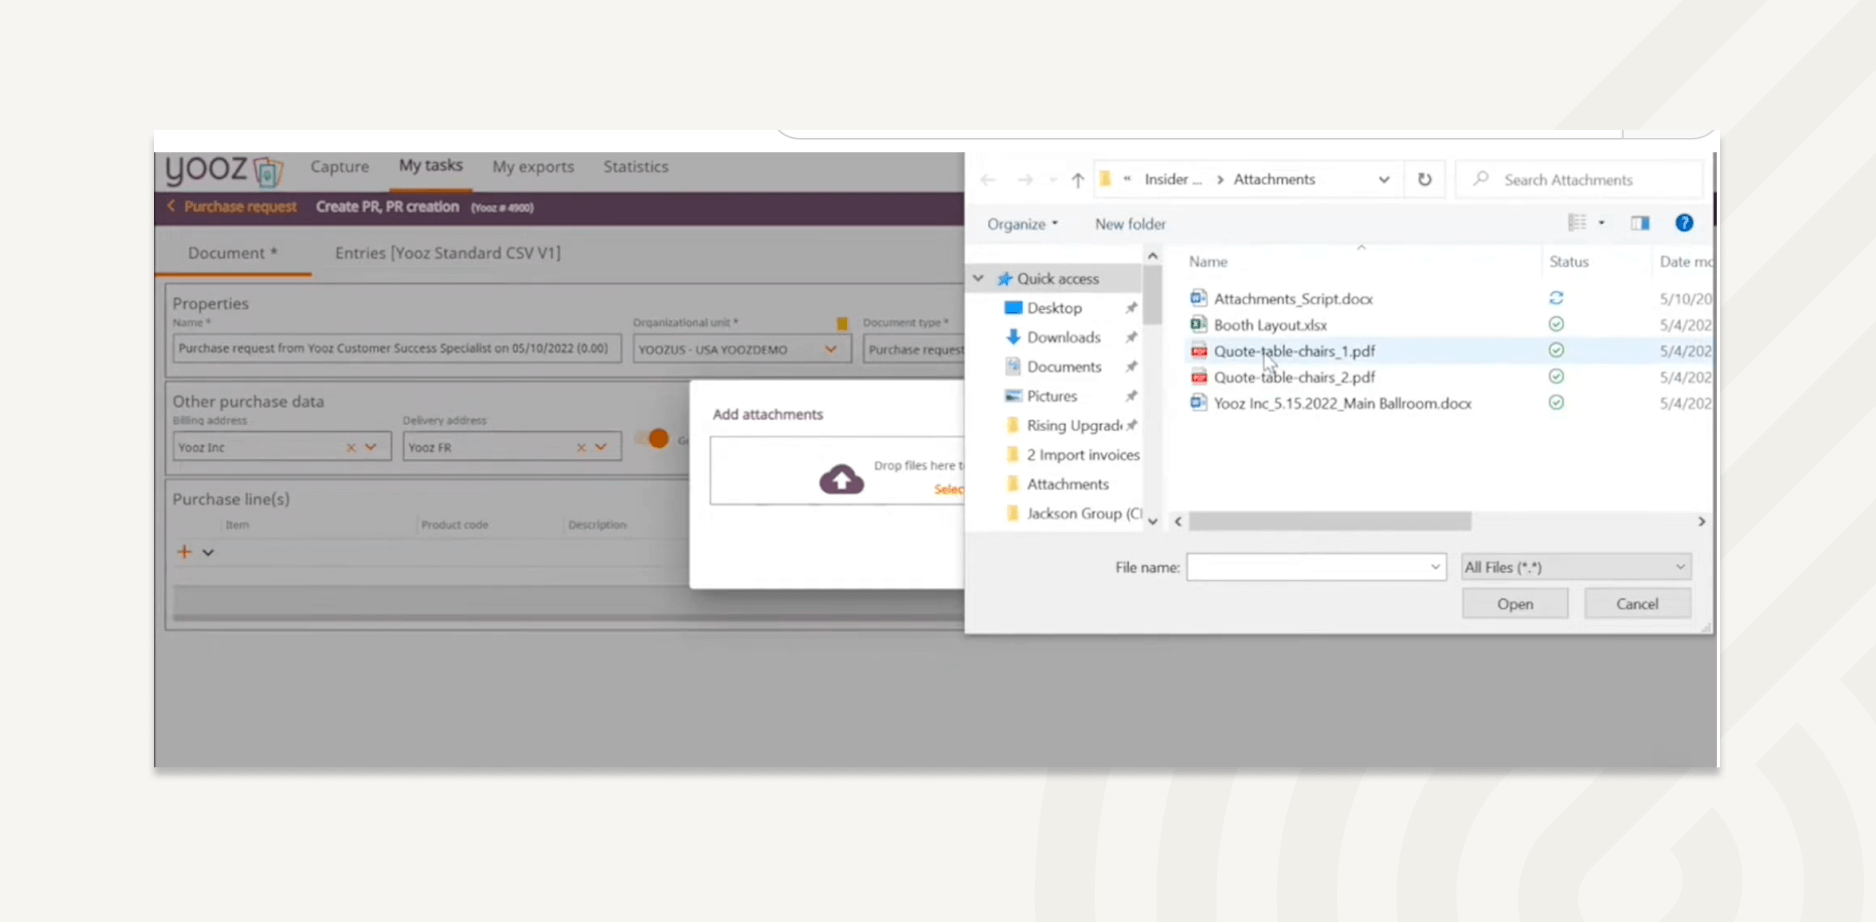The image size is (1876, 922).
Task: Click Select link in Add attachments
Action: coord(949,489)
